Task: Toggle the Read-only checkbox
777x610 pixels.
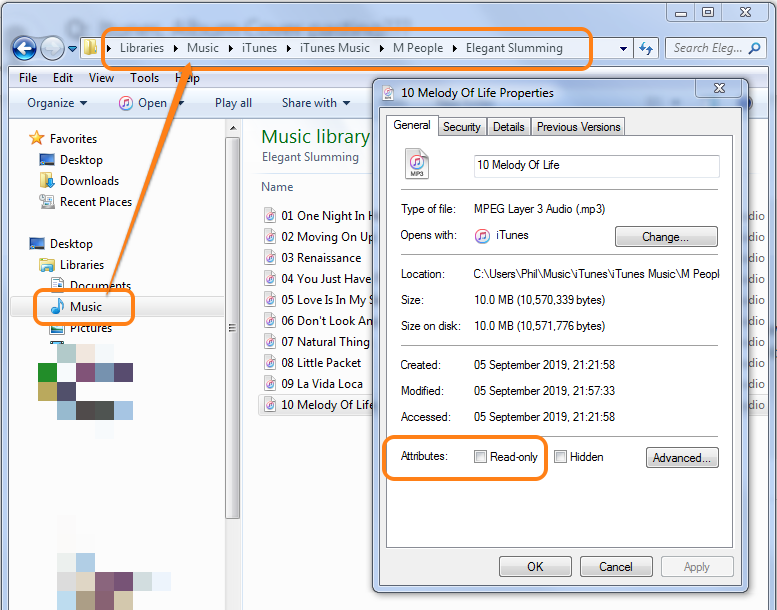Action: pyautogui.click(x=480, y=456)
